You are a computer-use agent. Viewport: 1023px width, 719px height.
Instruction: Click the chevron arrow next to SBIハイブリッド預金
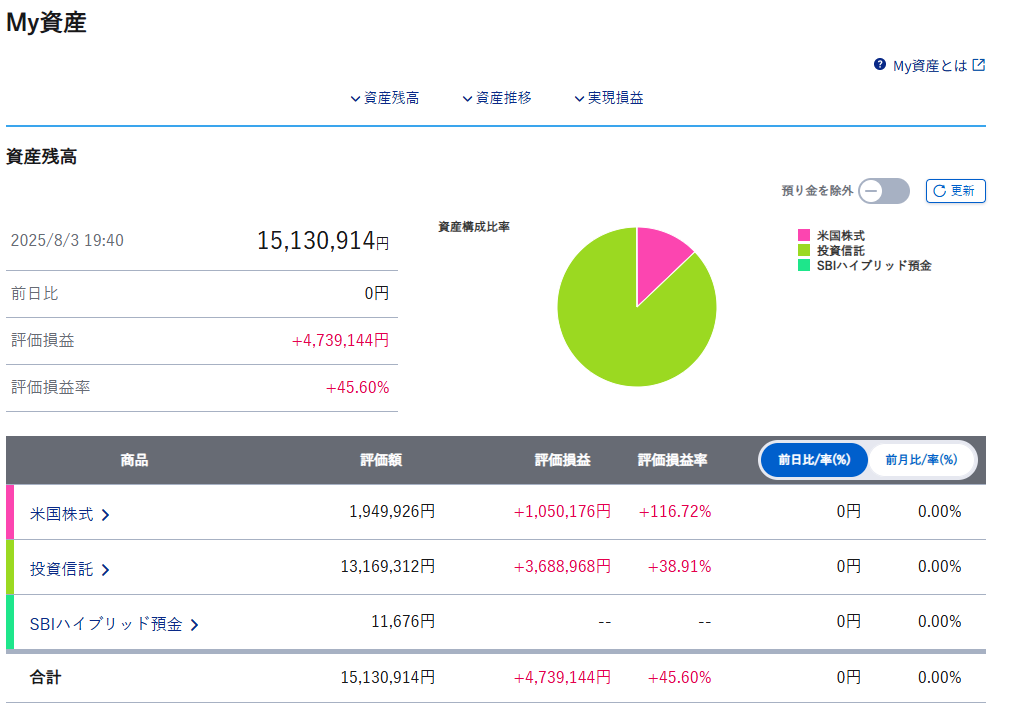click(195, 625)
